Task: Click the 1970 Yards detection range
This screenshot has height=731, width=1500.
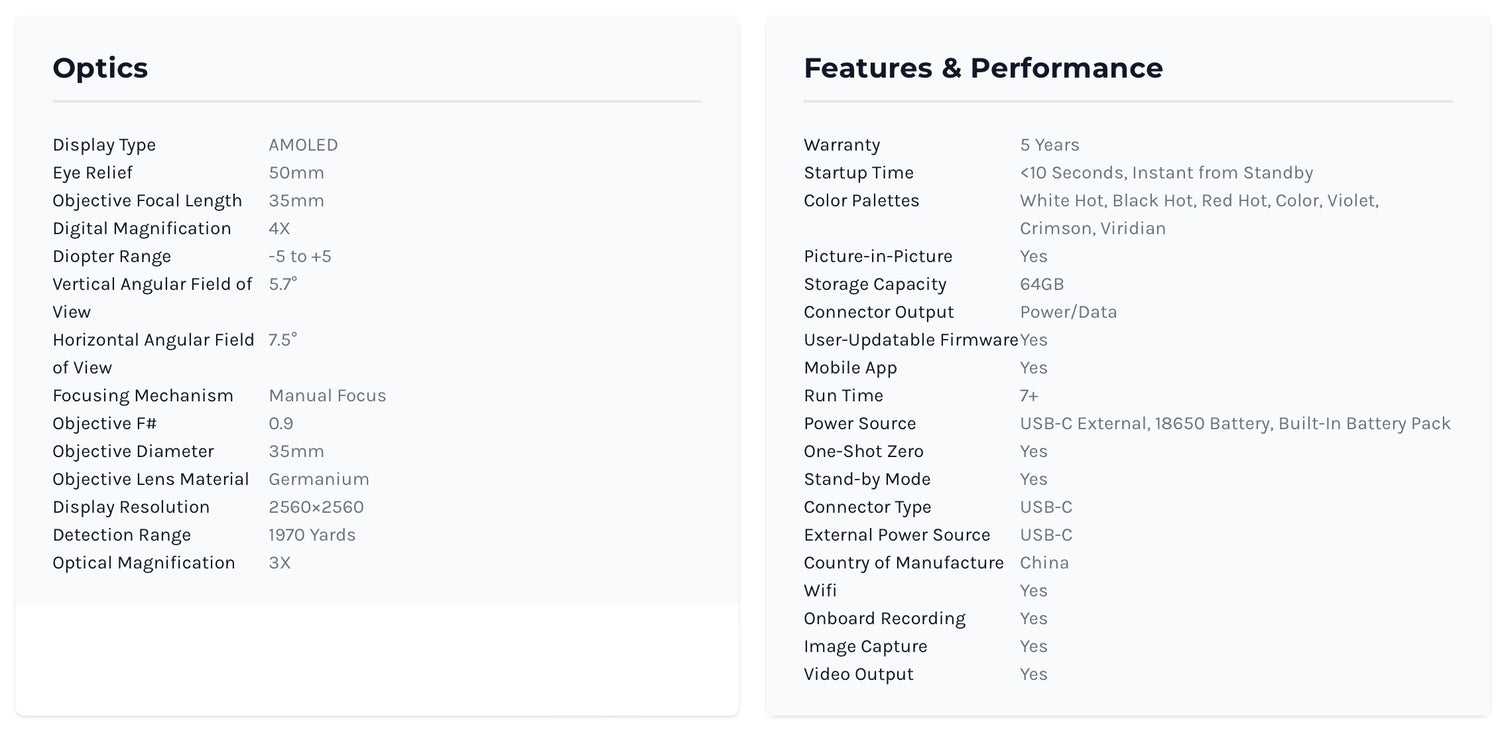Action: pos(311,535)
